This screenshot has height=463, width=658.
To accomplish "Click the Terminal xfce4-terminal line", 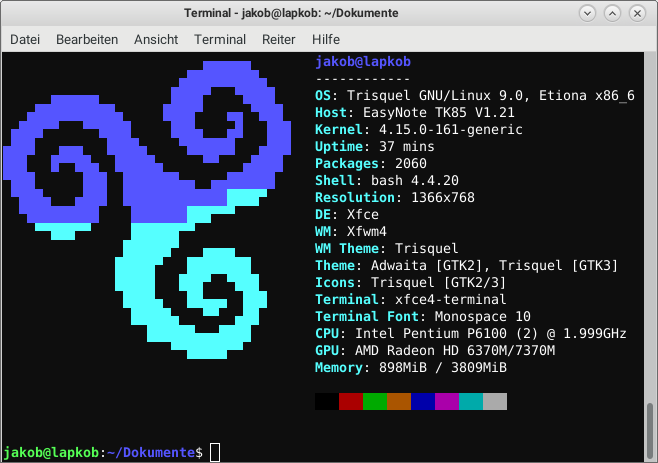I will click(x=411, y=300).
